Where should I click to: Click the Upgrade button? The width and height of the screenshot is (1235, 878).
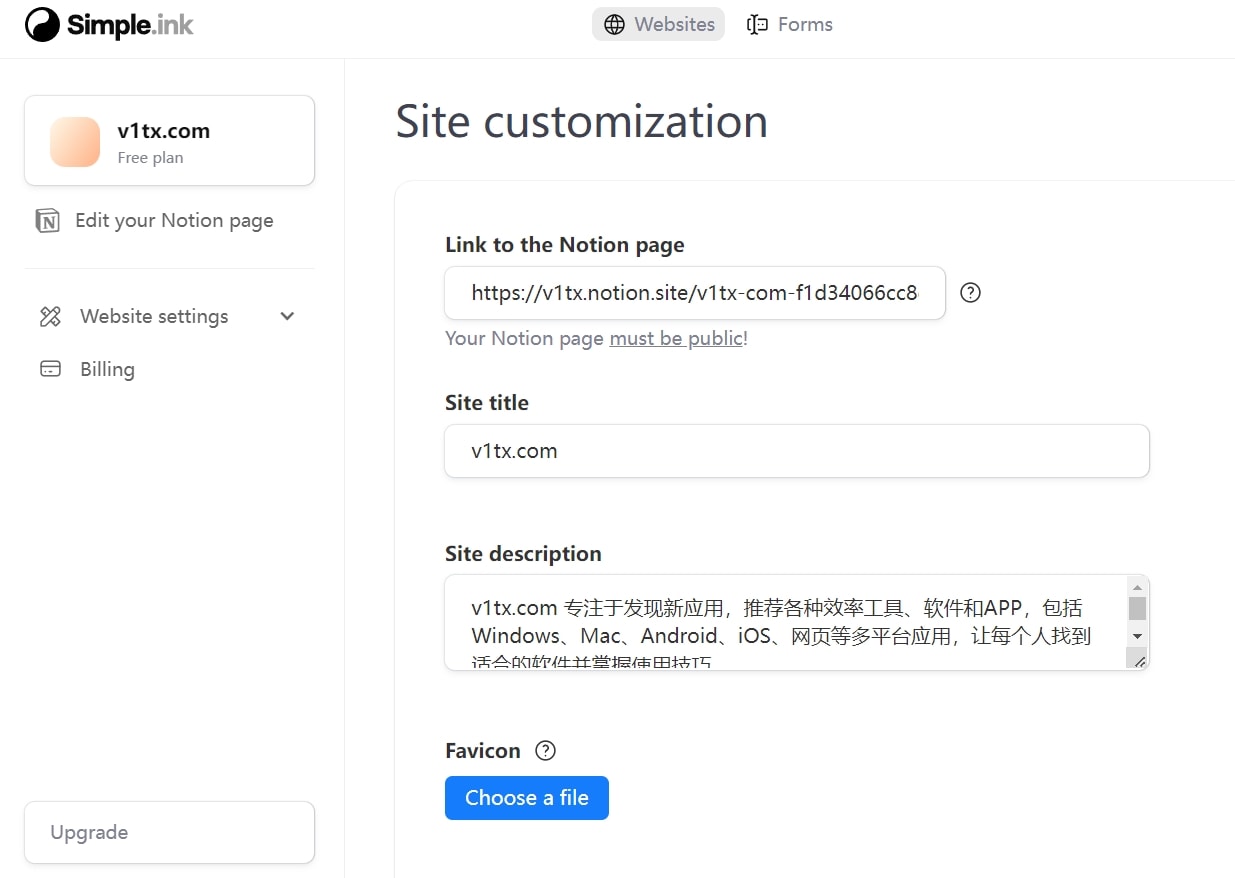coord(169,832)
